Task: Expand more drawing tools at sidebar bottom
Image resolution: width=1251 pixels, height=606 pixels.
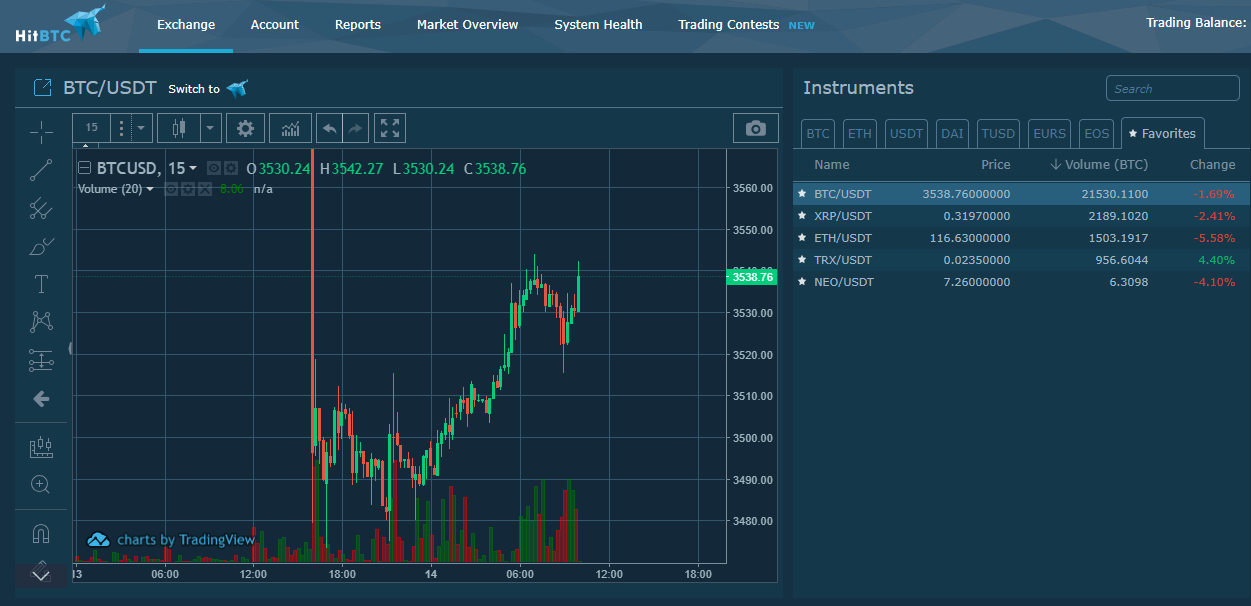Action: click(41, 575)
